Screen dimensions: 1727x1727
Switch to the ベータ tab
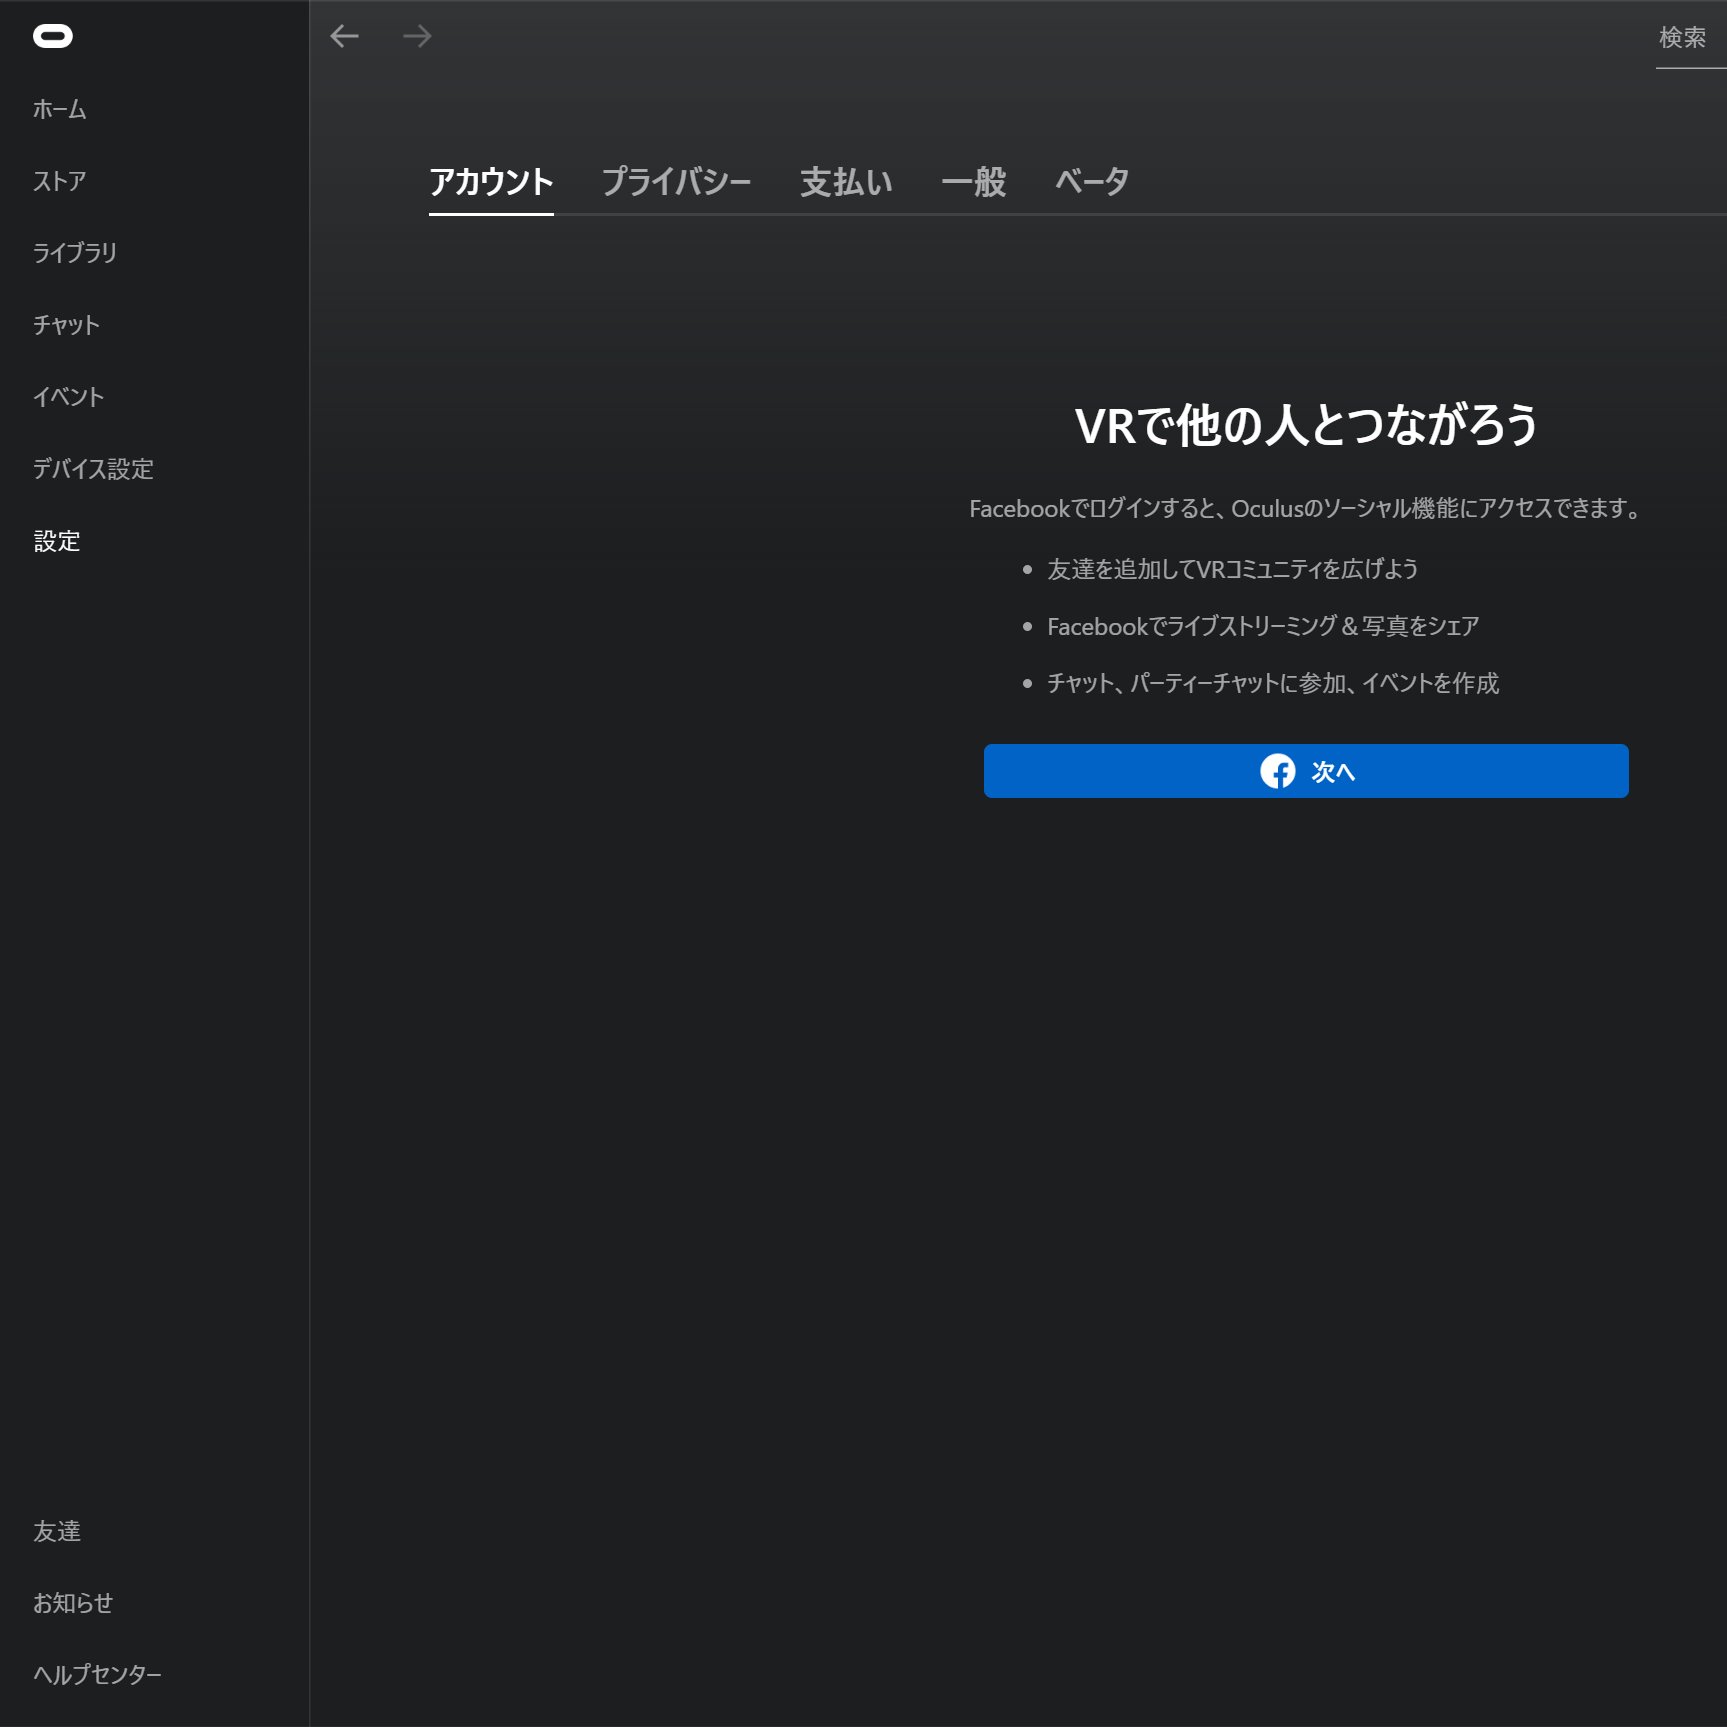(x=1090, y=181)
